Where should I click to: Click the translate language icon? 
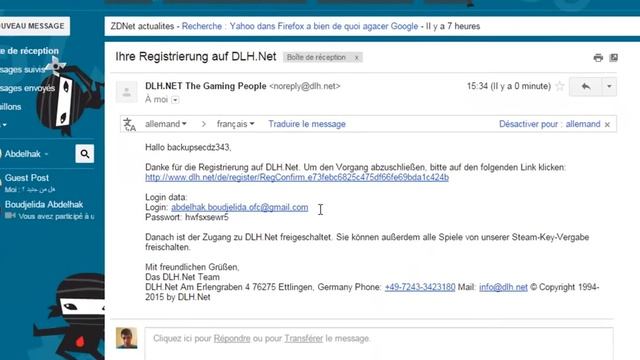pos(129,124)
